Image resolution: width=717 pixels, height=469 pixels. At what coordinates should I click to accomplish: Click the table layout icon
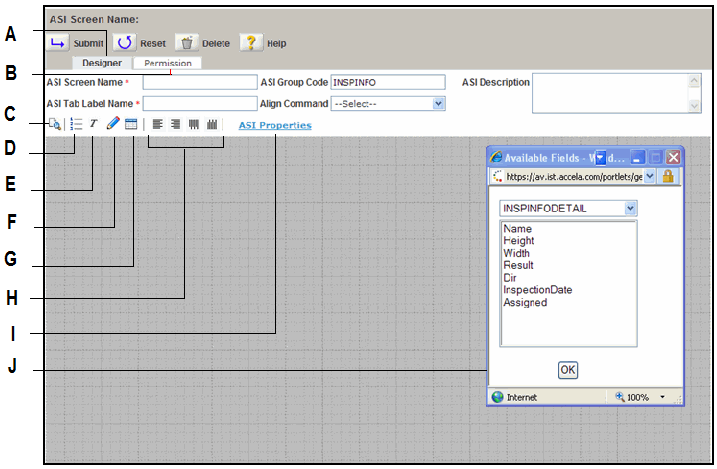(x=131, y=125)
